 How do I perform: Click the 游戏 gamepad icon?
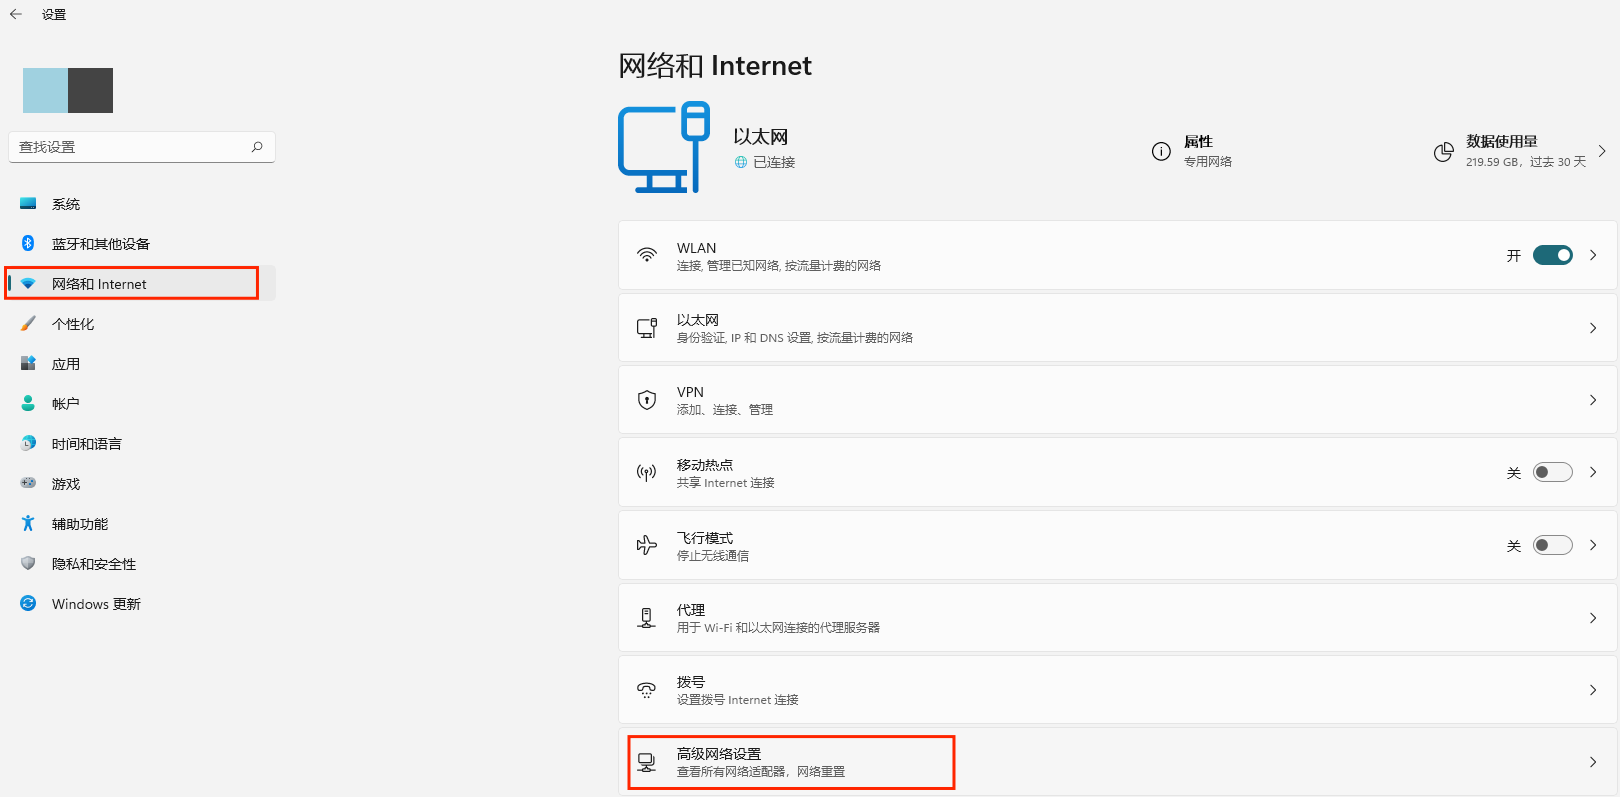pos(28,483)
